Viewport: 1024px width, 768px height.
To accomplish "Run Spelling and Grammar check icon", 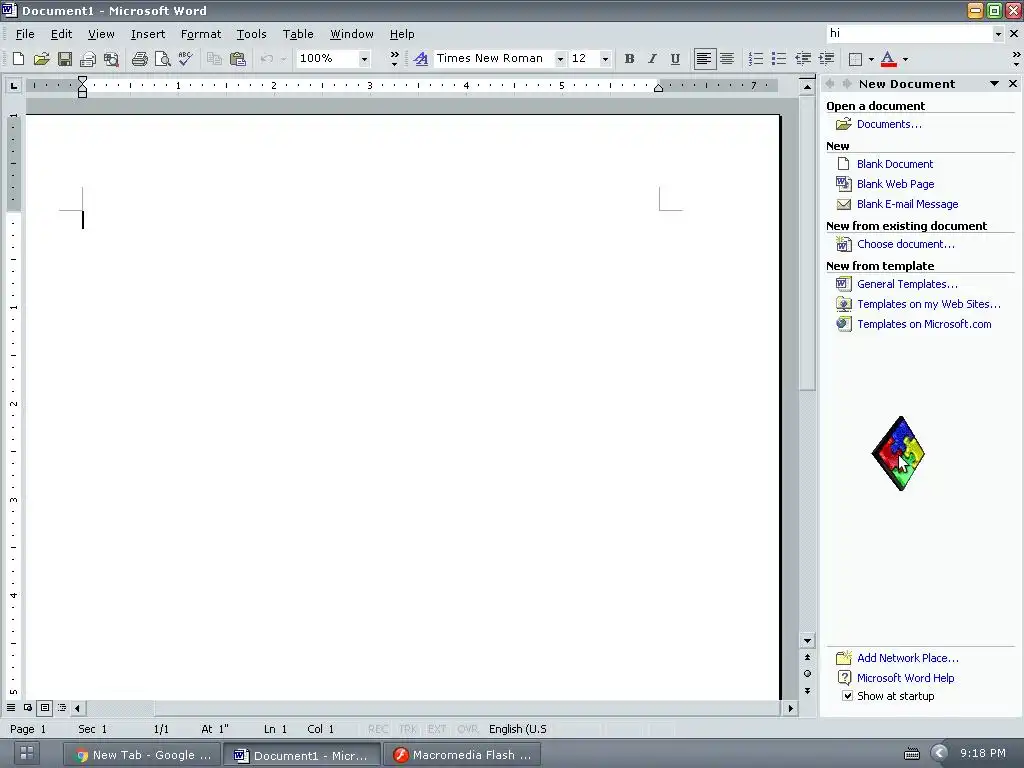I will pos(186,59).
